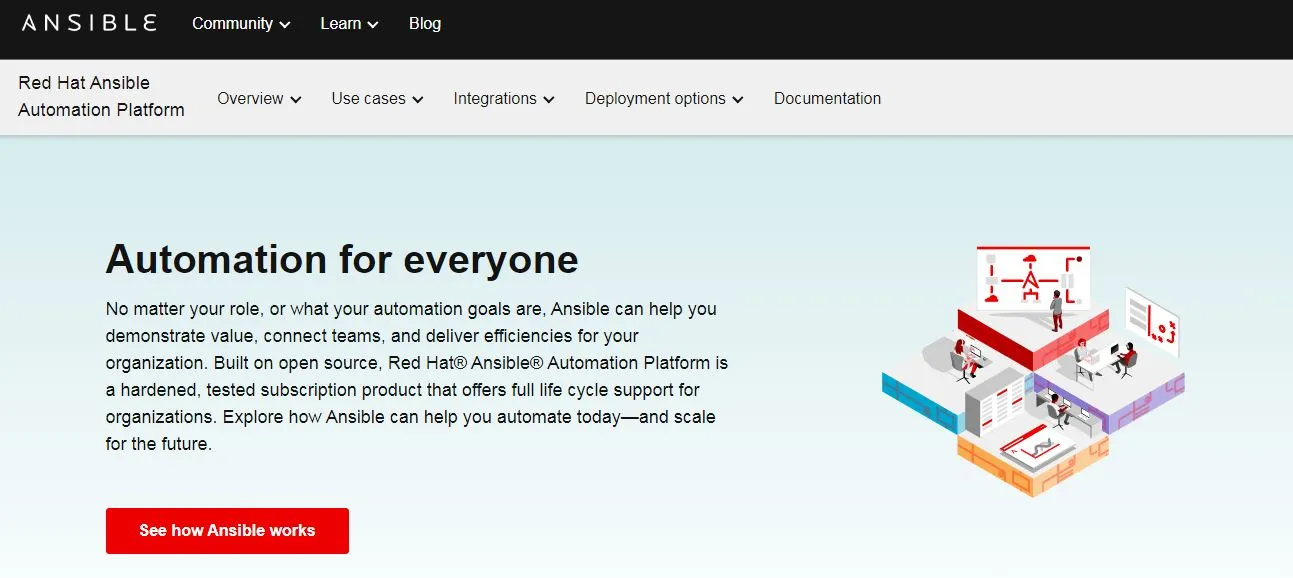Open the Use cases dropdown

coord(377,99)
